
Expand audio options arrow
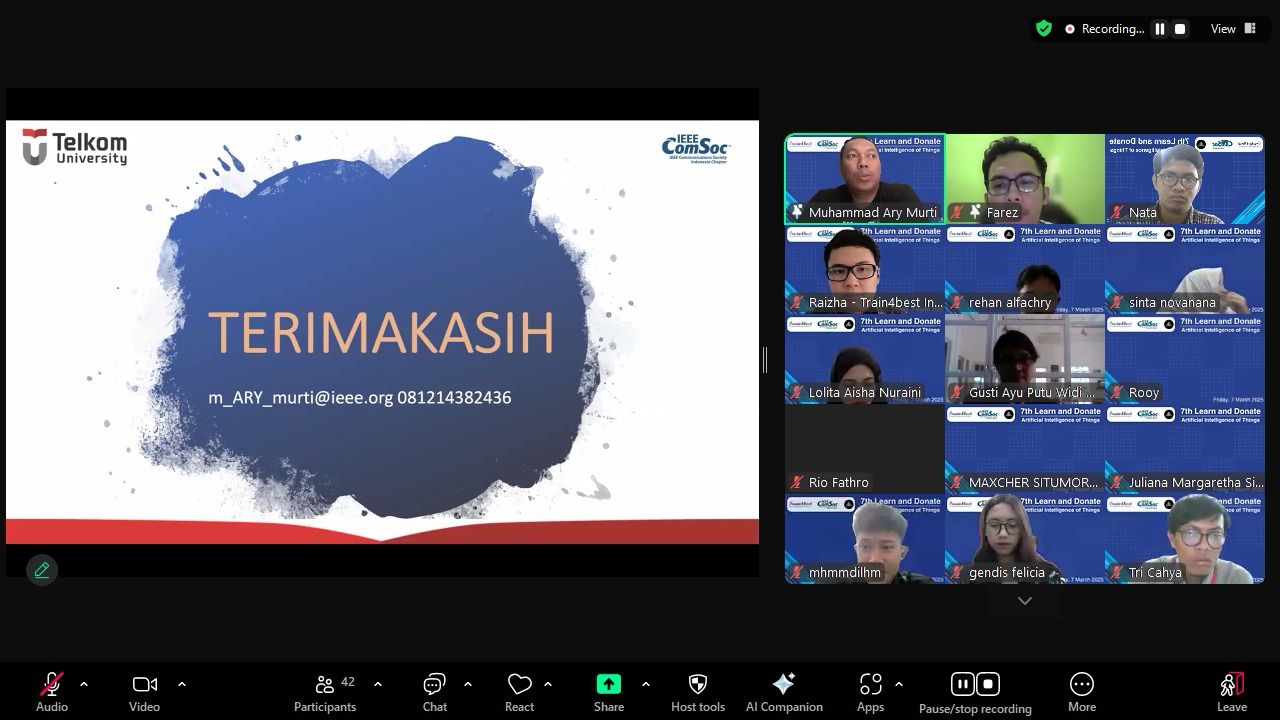click(x=84, y=685)
